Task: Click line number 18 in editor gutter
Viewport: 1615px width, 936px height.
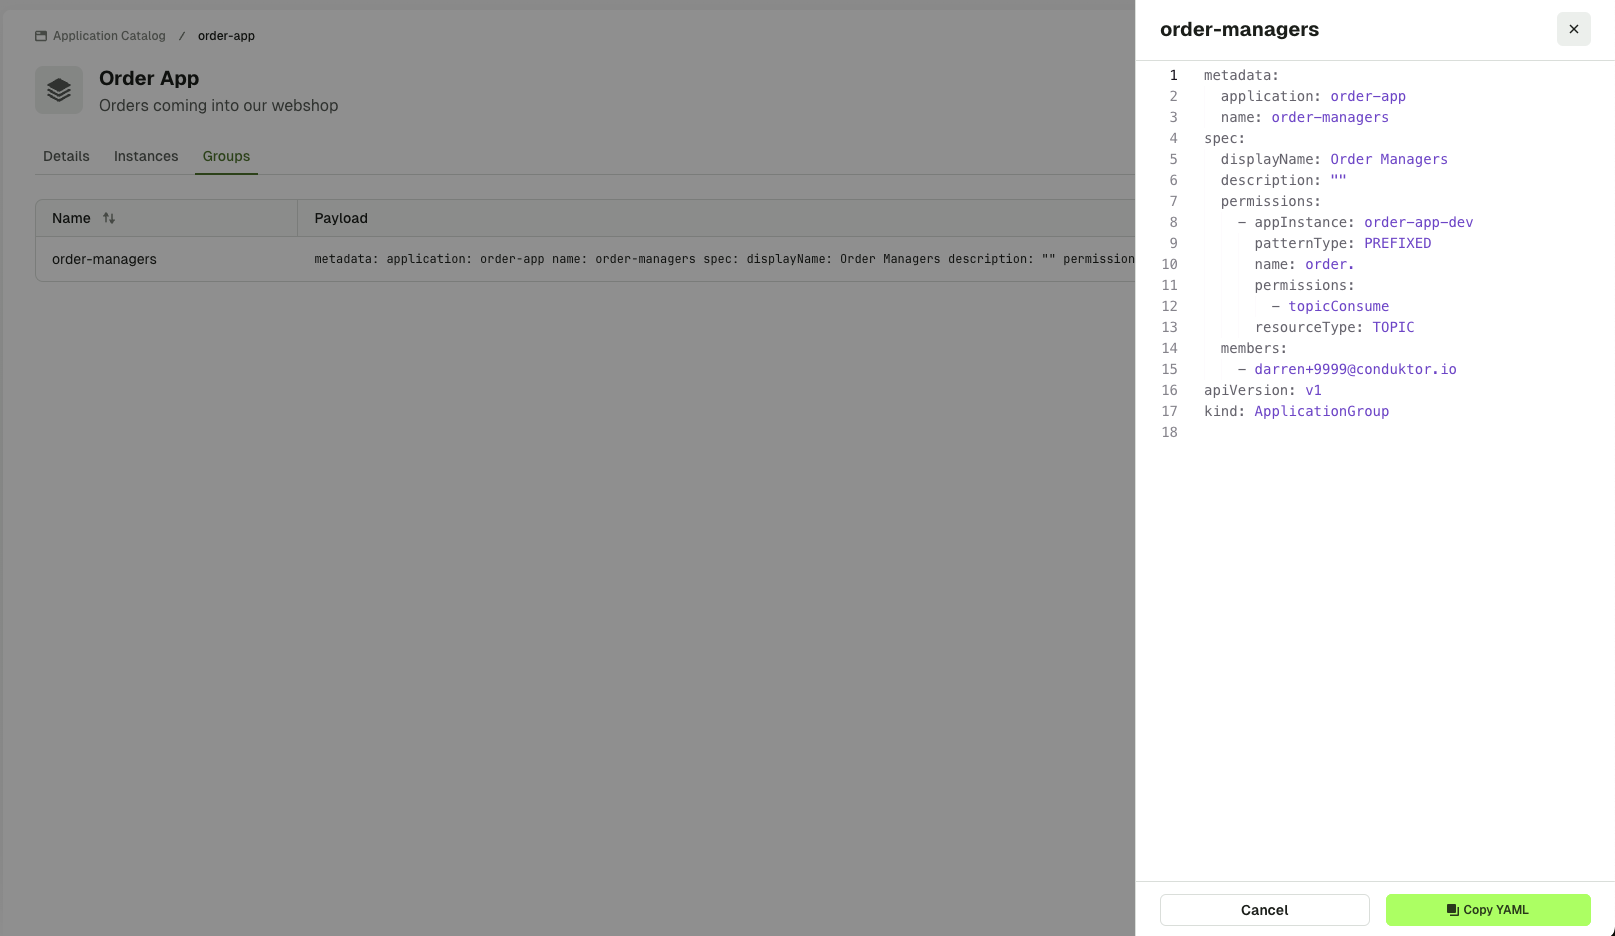Action: point(1169,432)
